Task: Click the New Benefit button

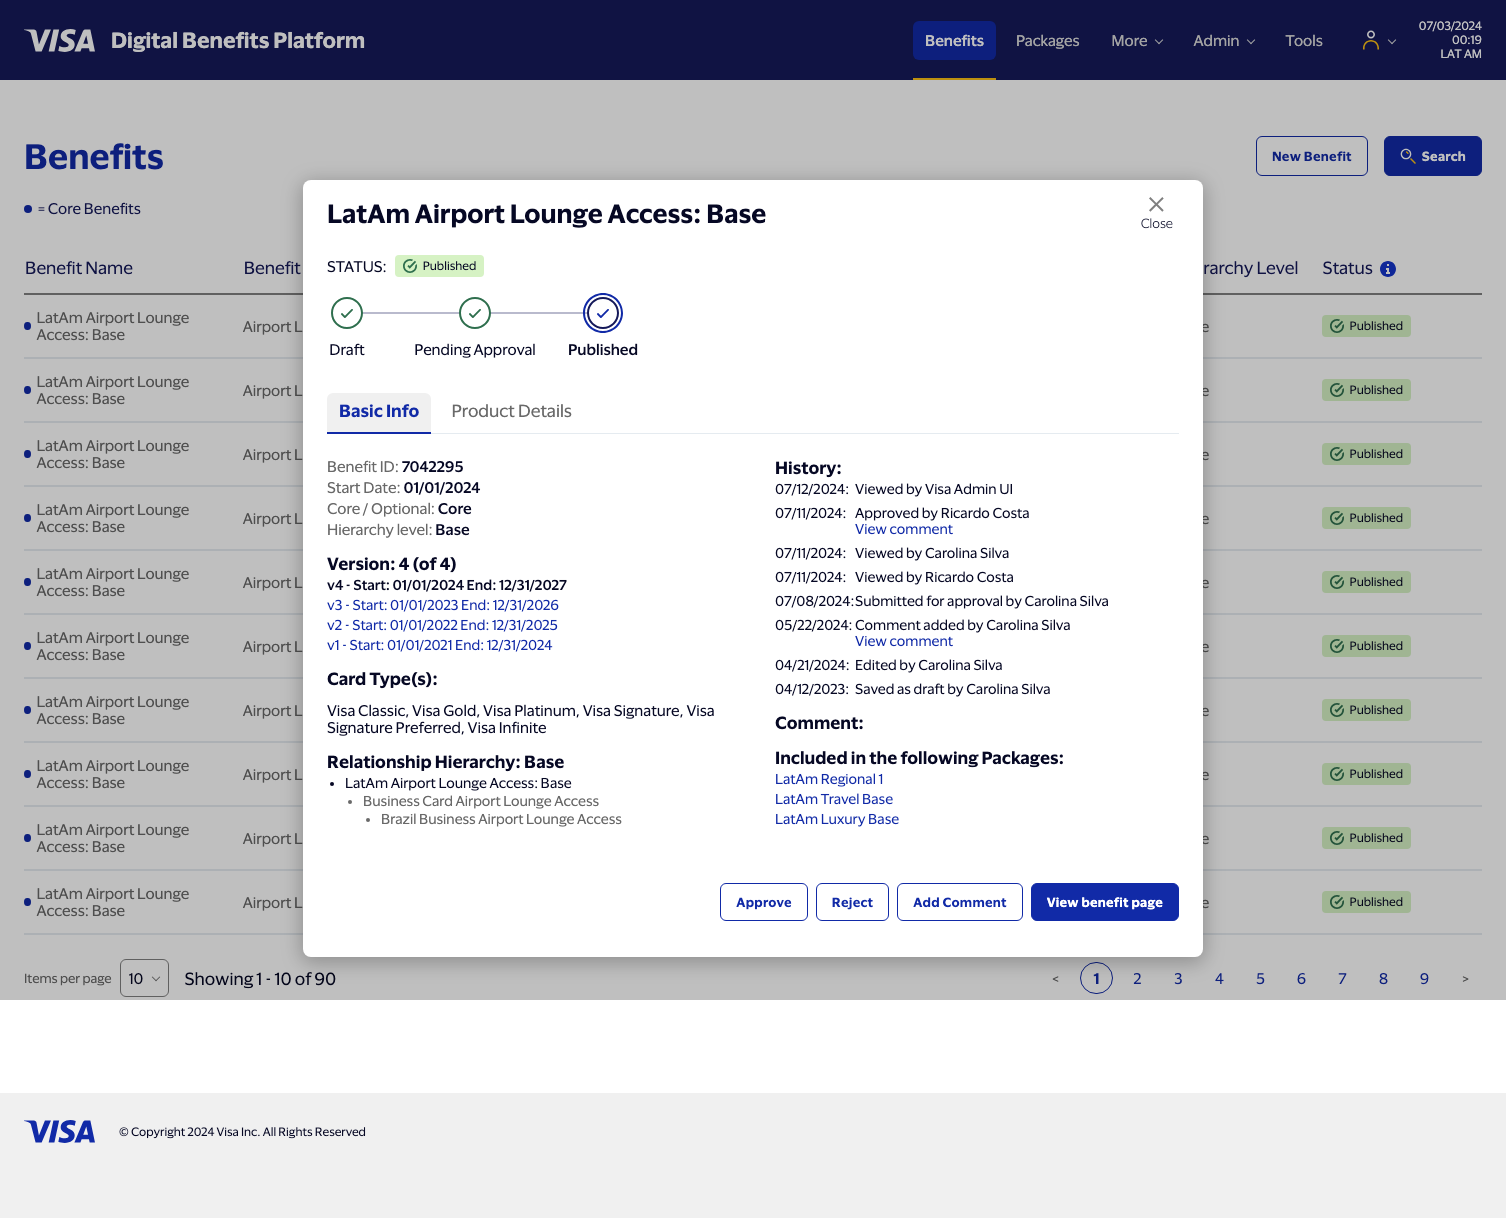Action: point(1311,156)
